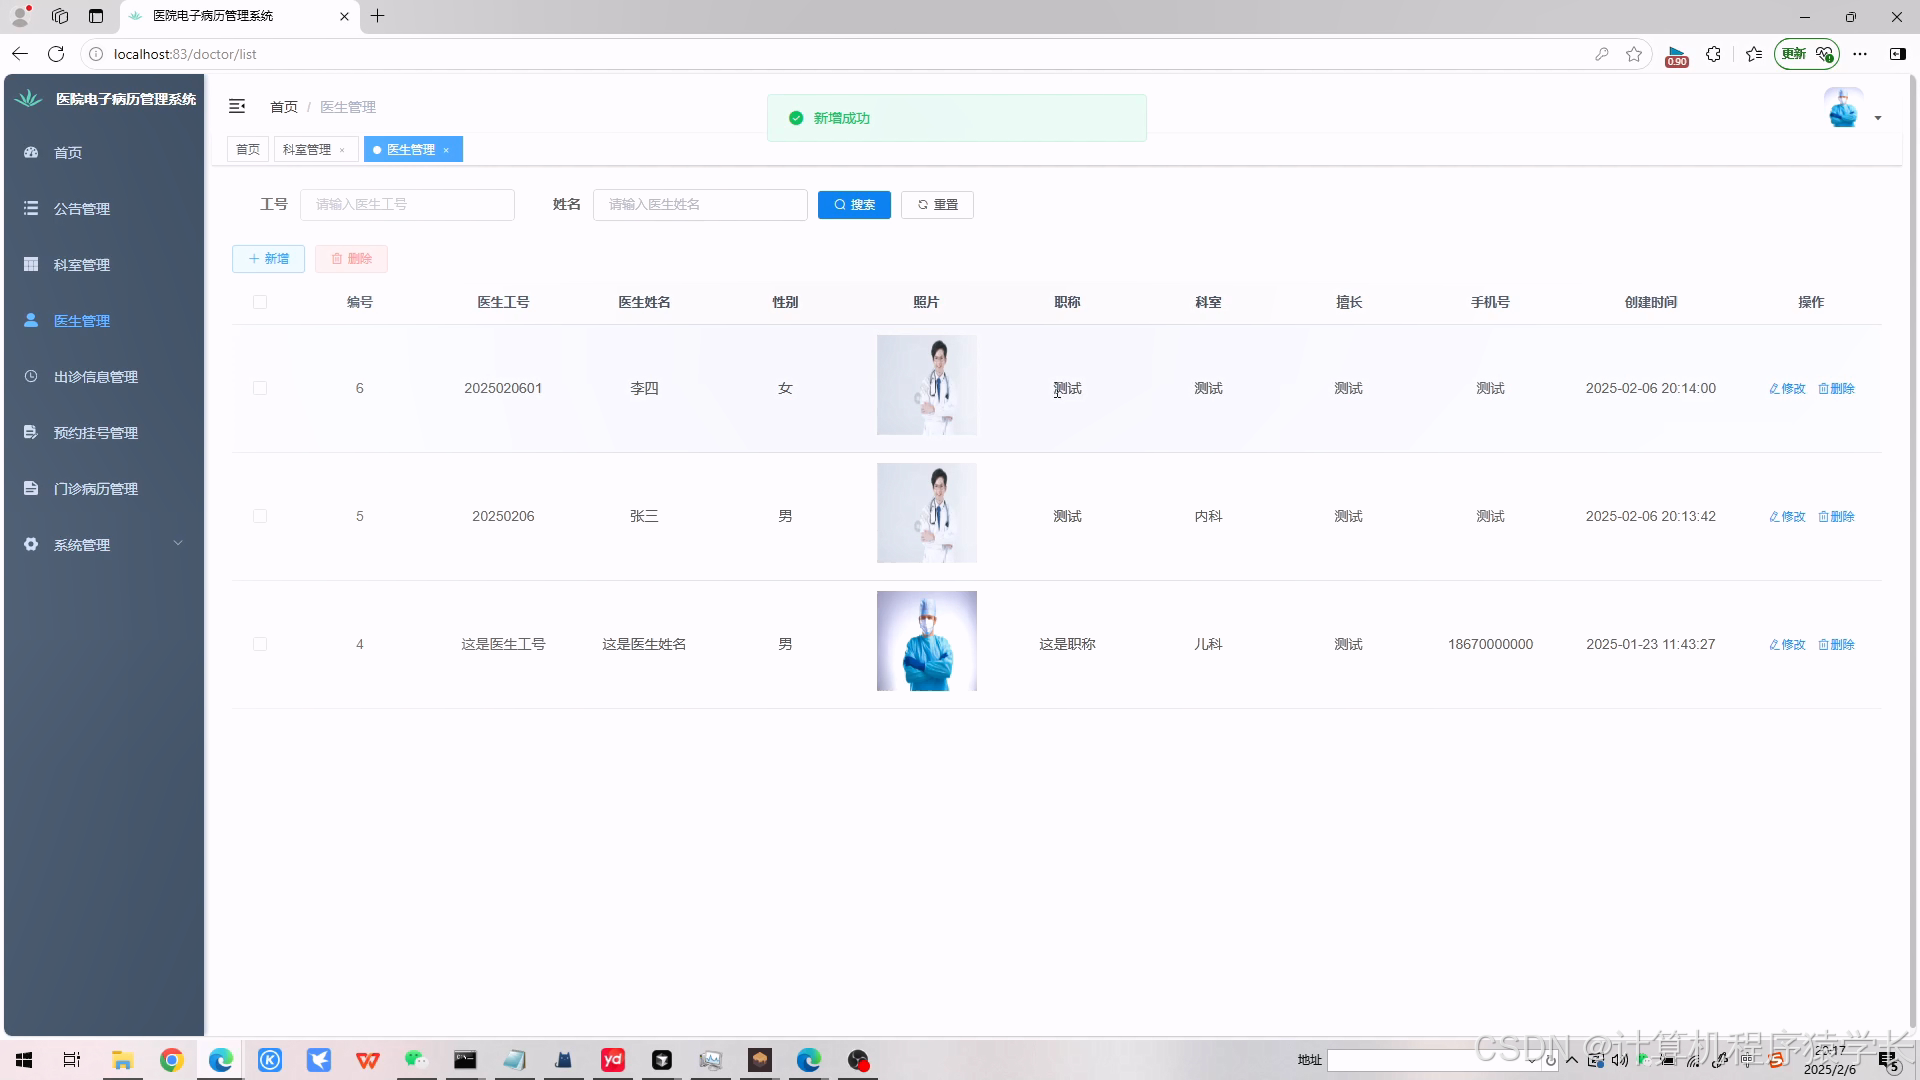Click 修改 for 这是医生姓名 row

[1787, 644]
